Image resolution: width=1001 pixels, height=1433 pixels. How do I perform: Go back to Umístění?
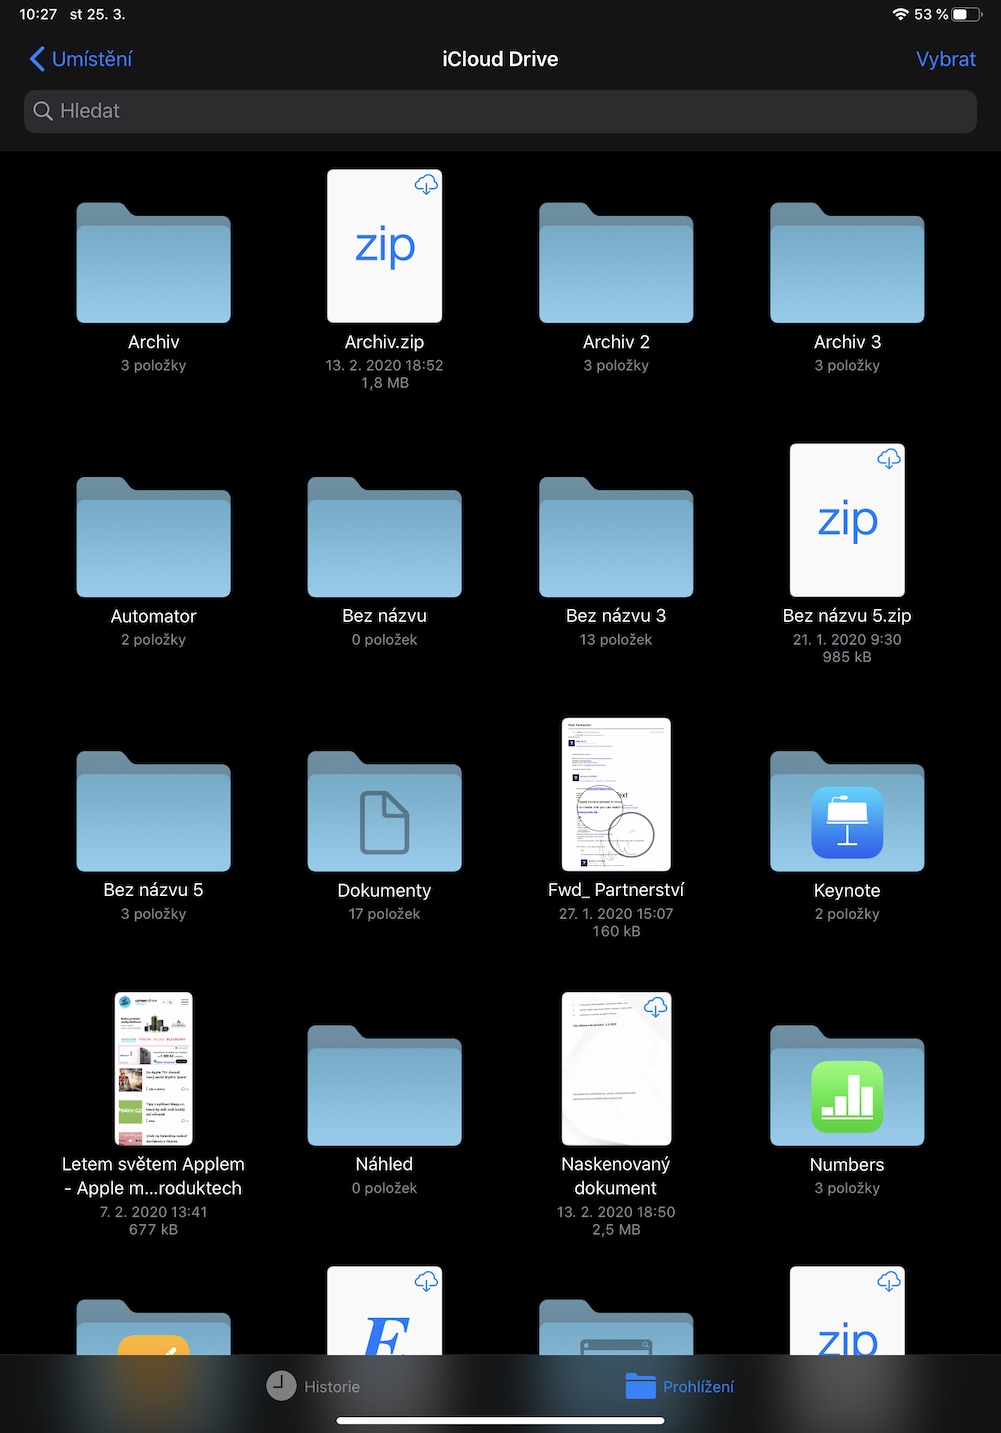pos(81,59)
